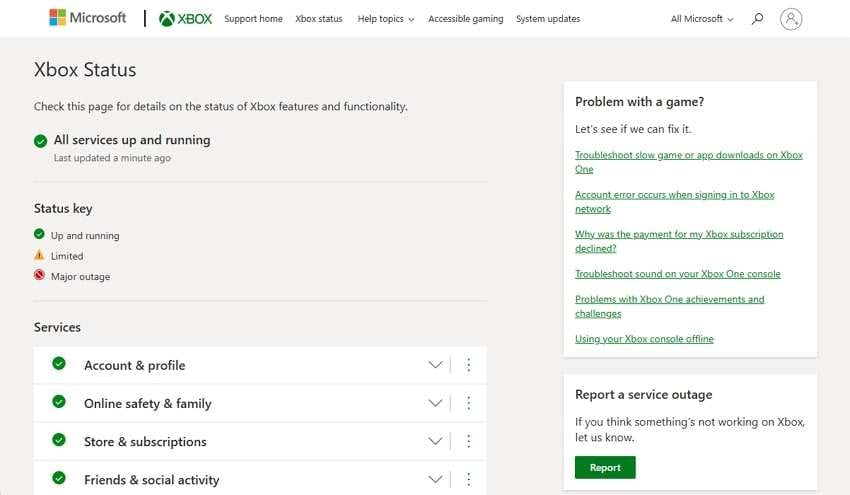Viewport: 850px width, 495px height.
Task: Click the 'Store & subscriptions' label
Action: (145, 442)
